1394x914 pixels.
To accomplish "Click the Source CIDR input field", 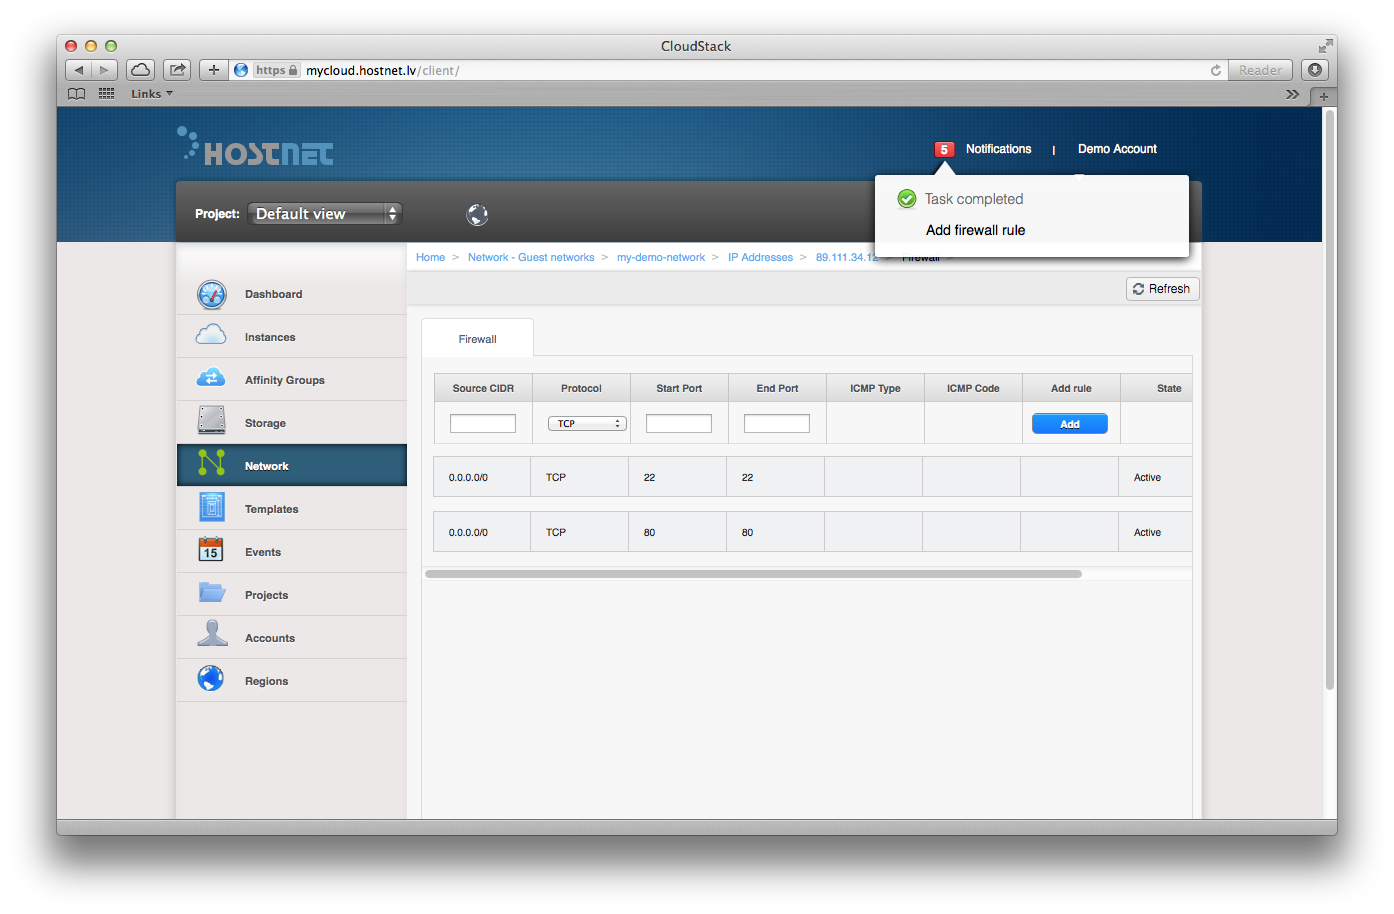I will point(482,424).
